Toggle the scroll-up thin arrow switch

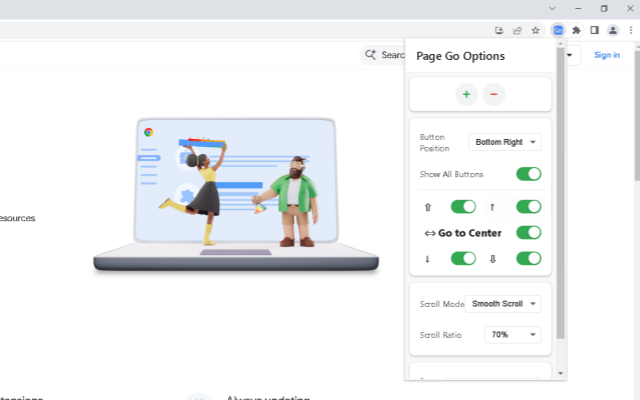click(529, 207)
